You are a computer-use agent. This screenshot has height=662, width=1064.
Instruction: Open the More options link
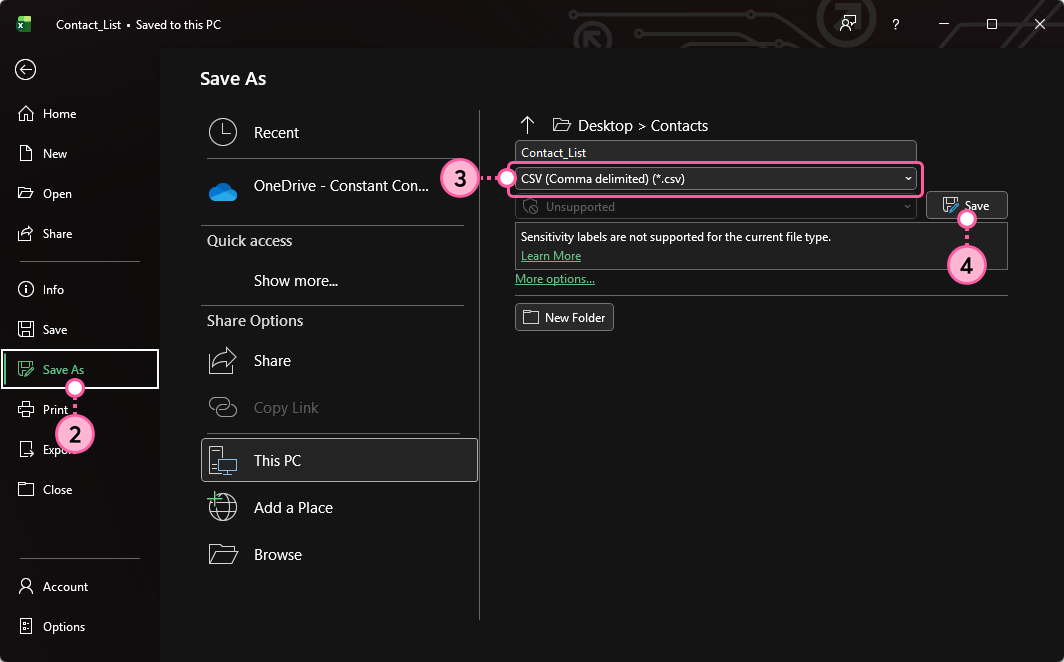555,279
